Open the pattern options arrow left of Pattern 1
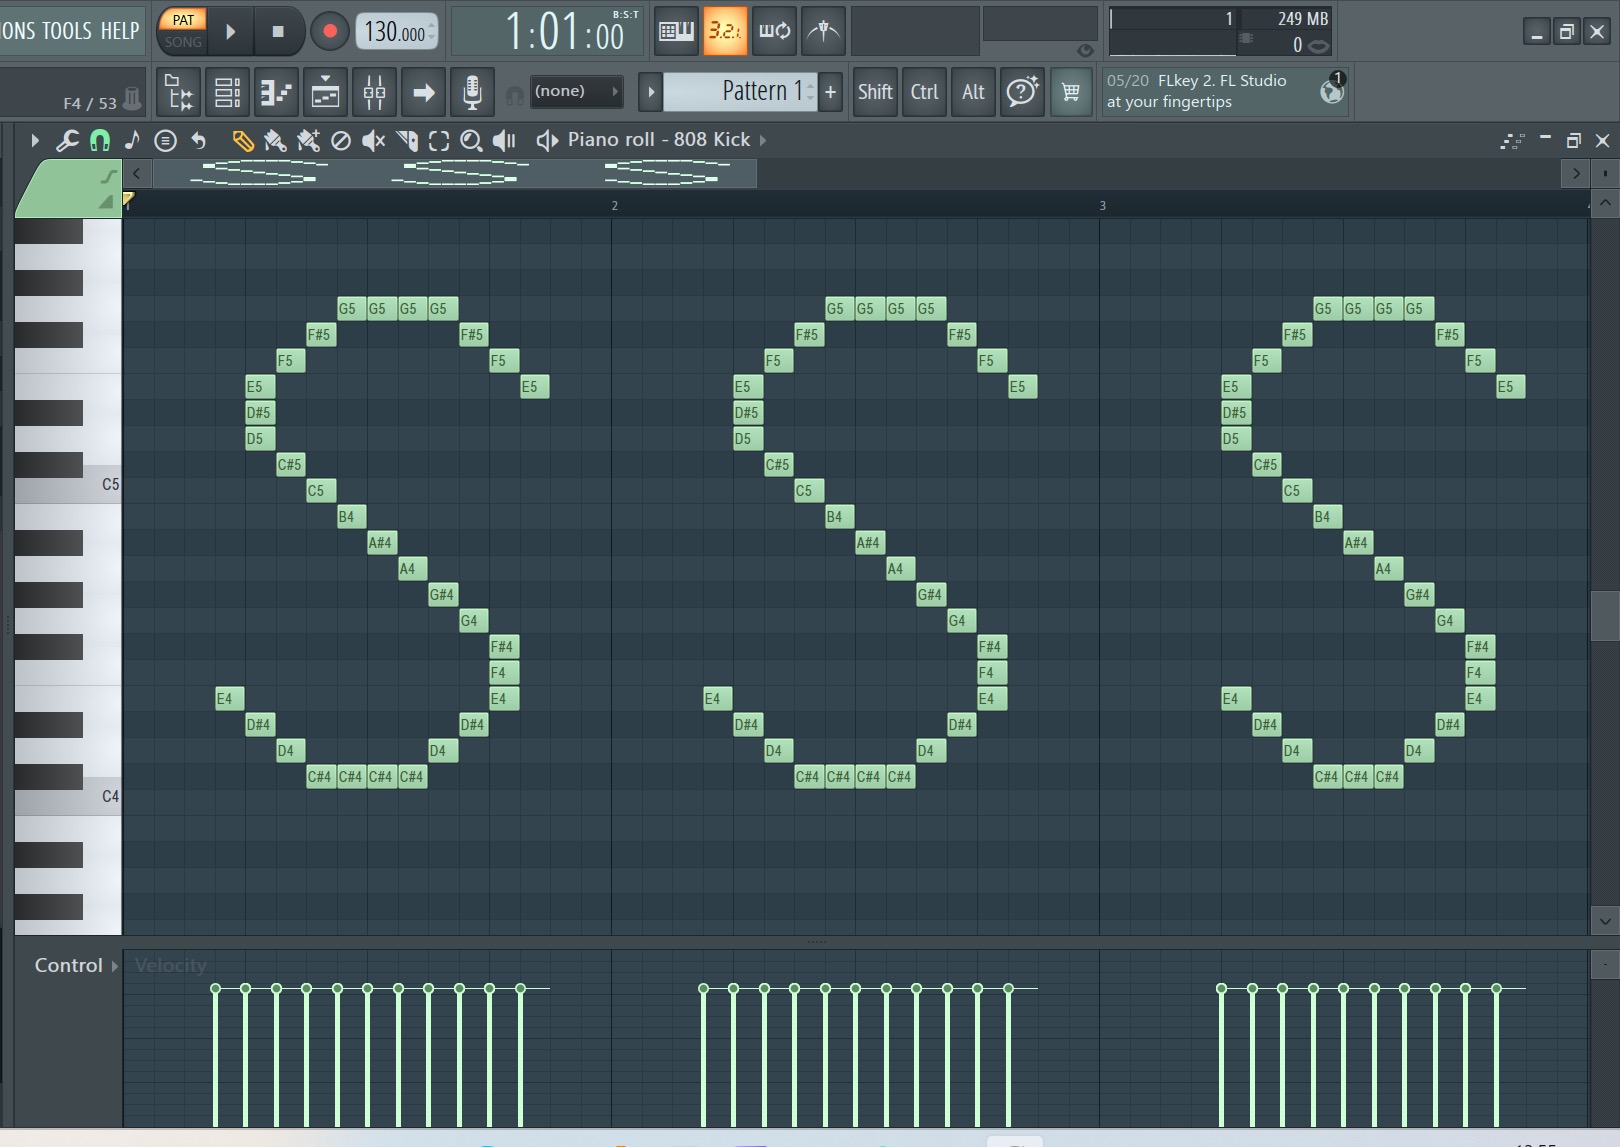This screenshot has height=1147, width=1620. (x=650, y=92)
